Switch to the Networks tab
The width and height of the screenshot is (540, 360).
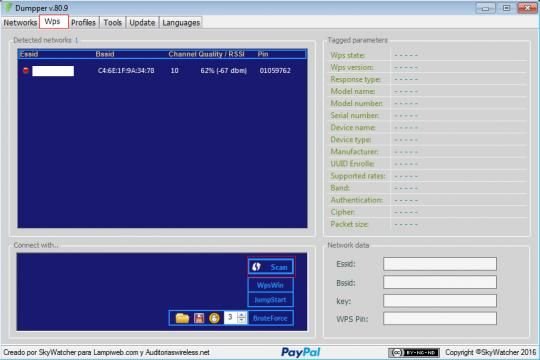(x=20, y=23)
